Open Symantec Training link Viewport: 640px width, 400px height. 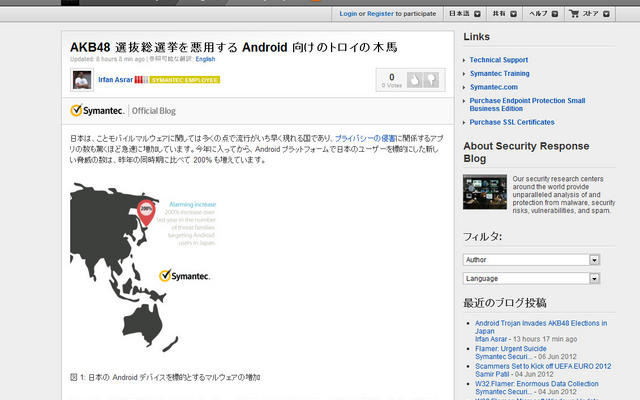(x=500, y=73)
